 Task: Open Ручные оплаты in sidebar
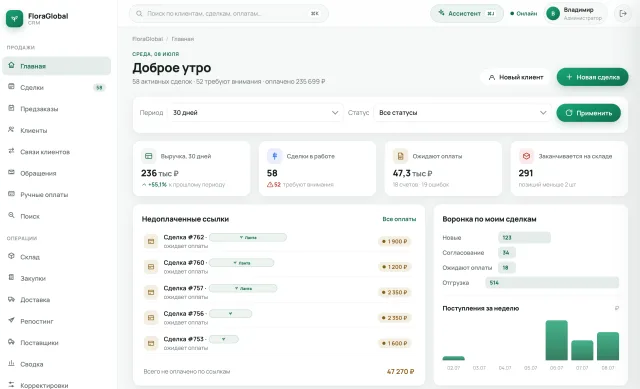coord(56,194)
